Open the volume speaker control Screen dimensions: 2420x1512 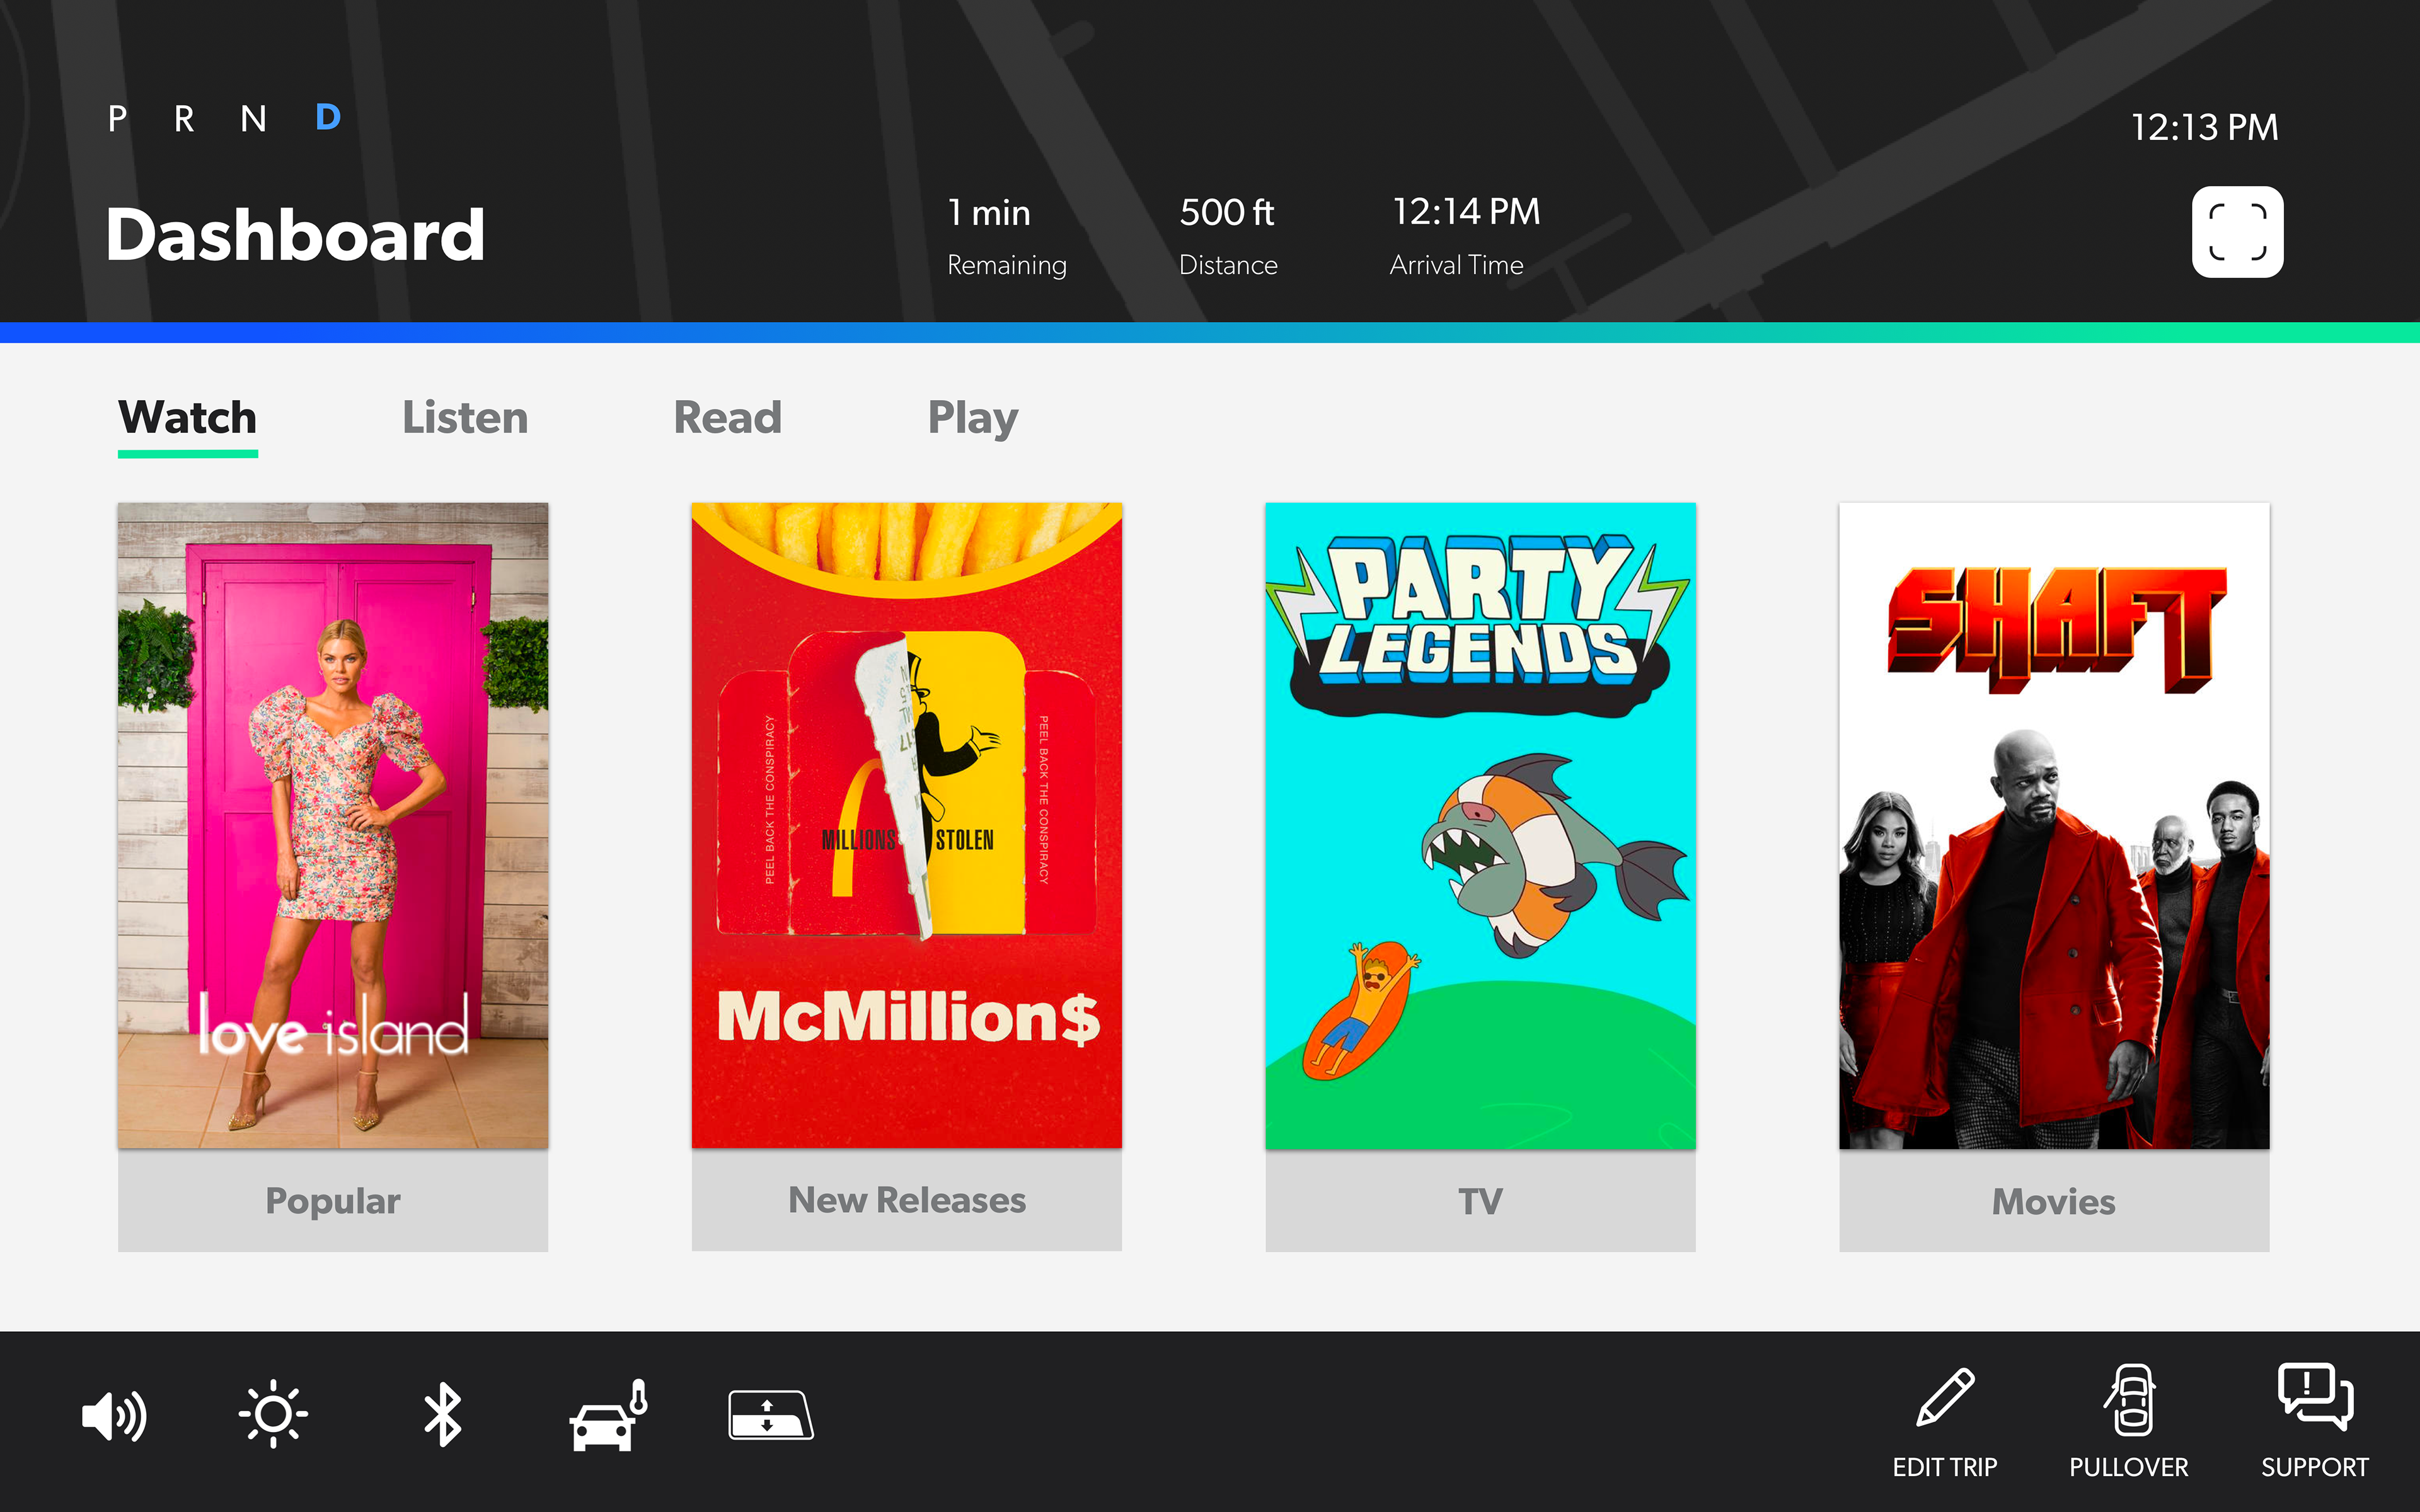click(114, 1416)
